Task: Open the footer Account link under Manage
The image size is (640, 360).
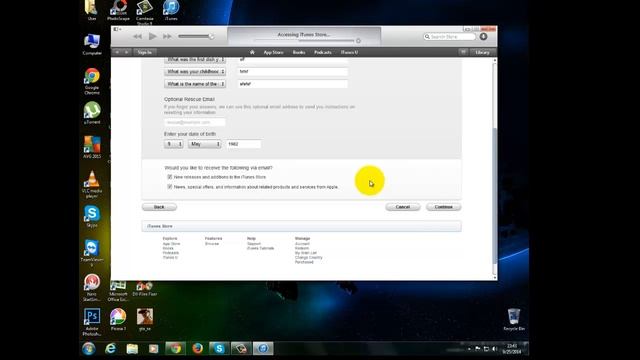Action: (302, 244)
